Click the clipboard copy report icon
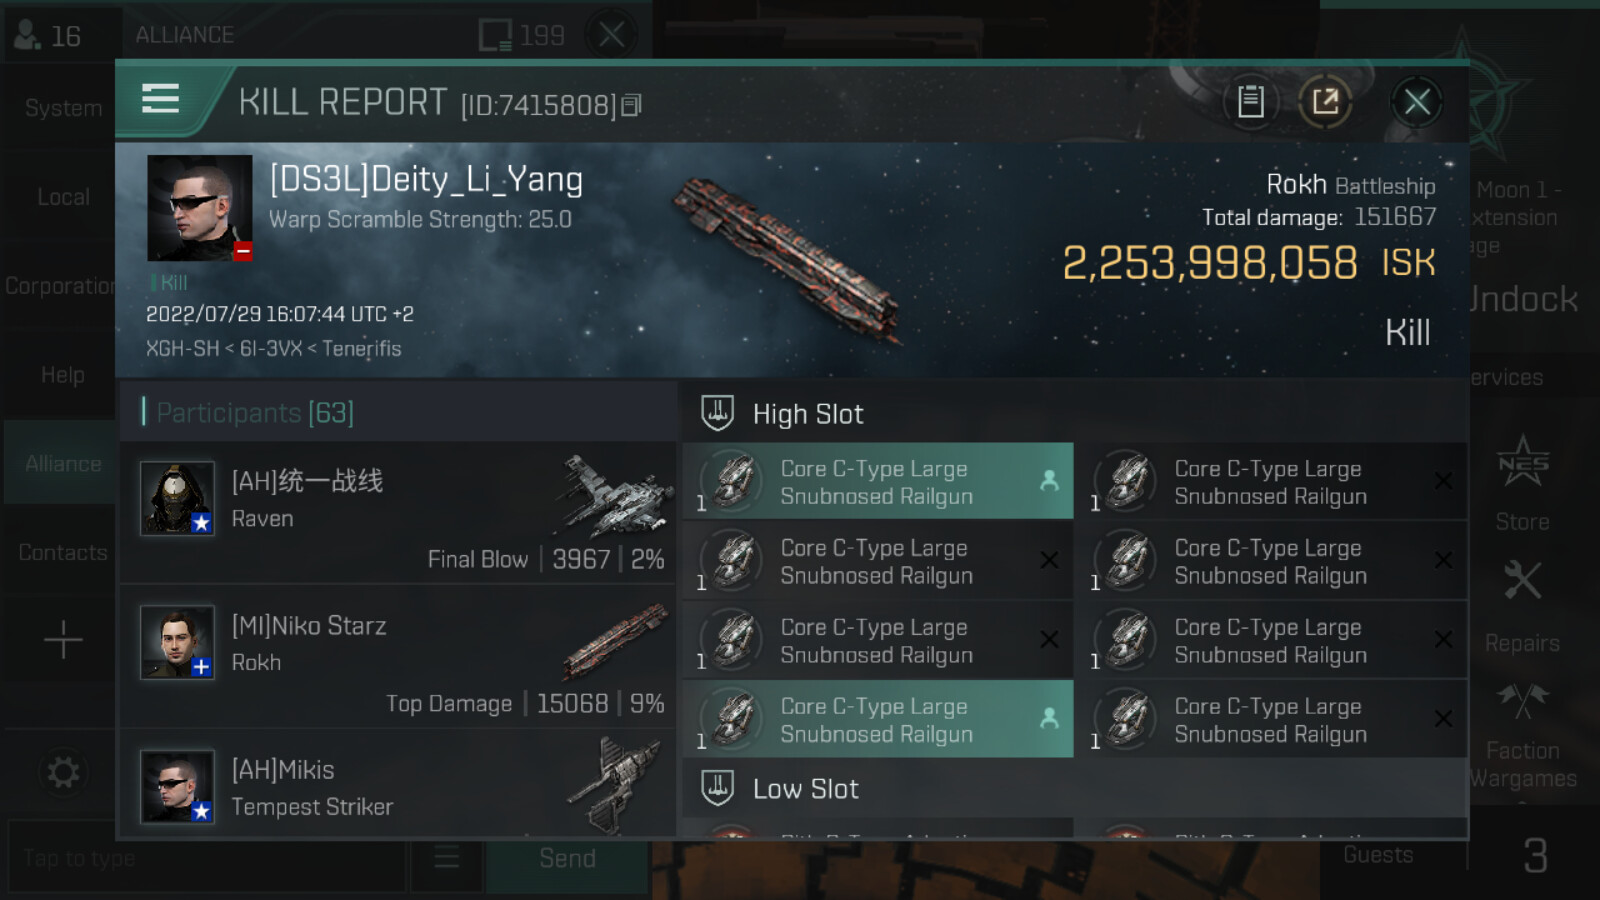Viewport: 1600px width, 900px height. click(x=1250, y=101)
